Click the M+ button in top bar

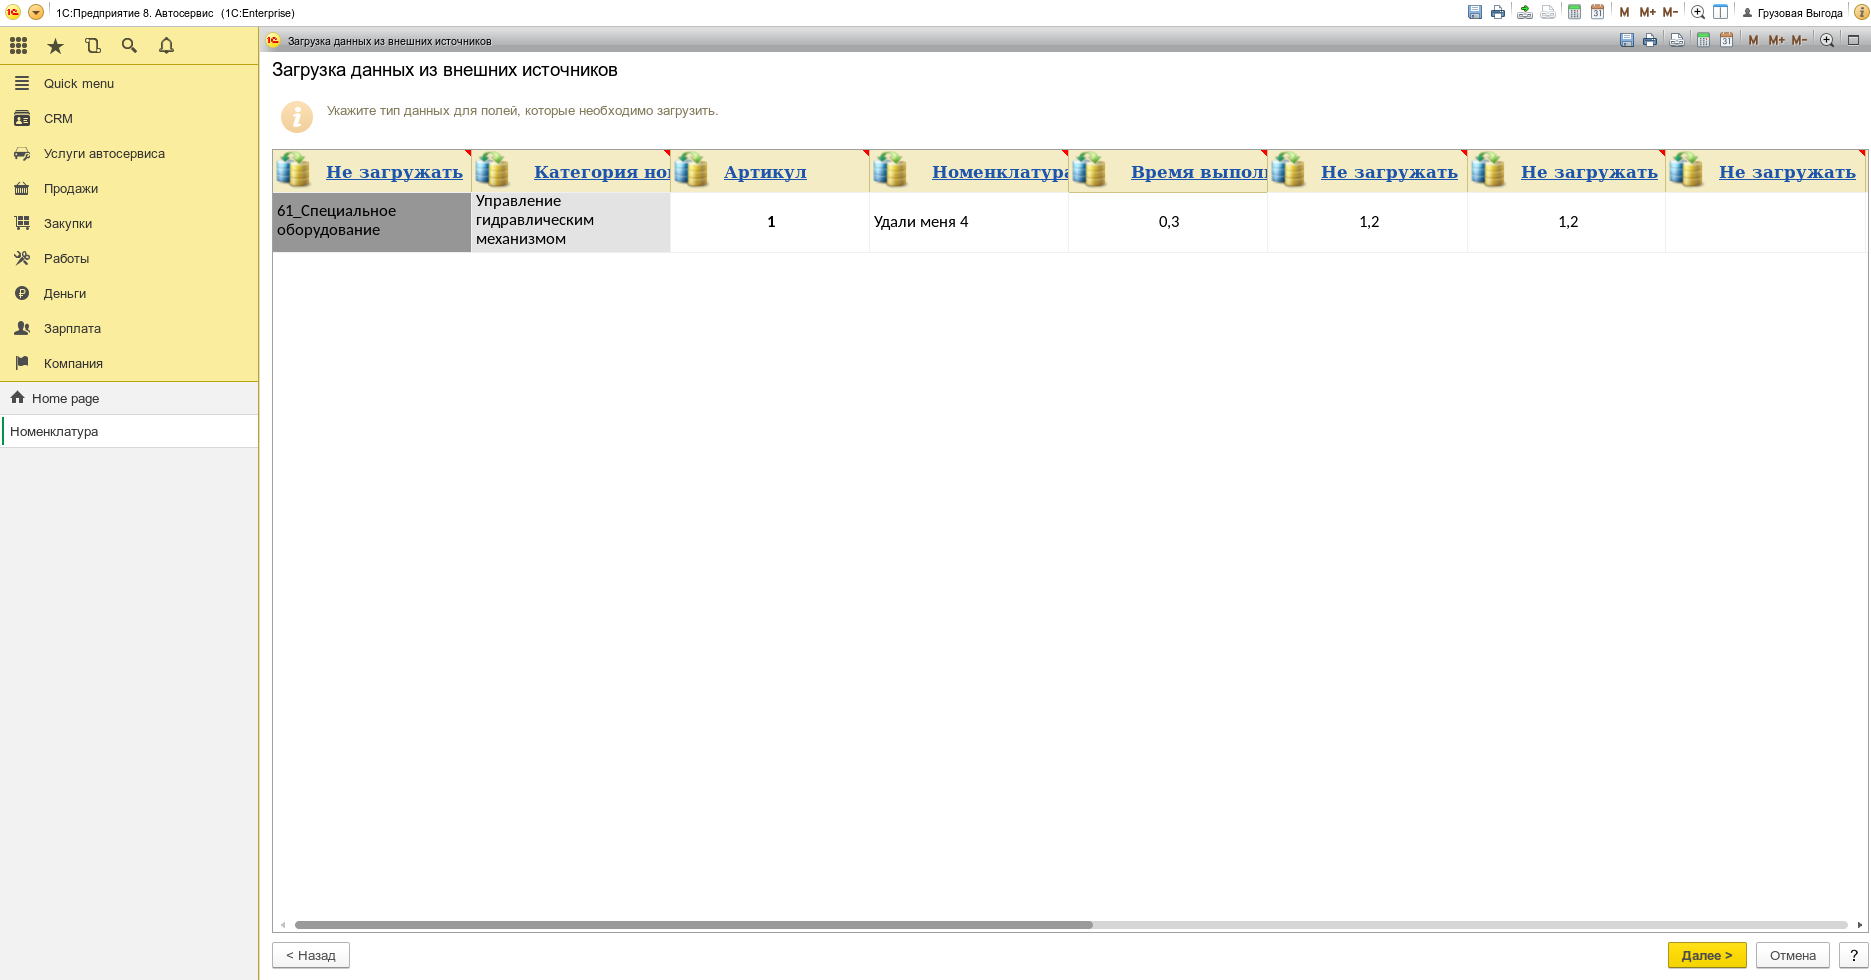pyautogui.click(x=1647, y=13)
